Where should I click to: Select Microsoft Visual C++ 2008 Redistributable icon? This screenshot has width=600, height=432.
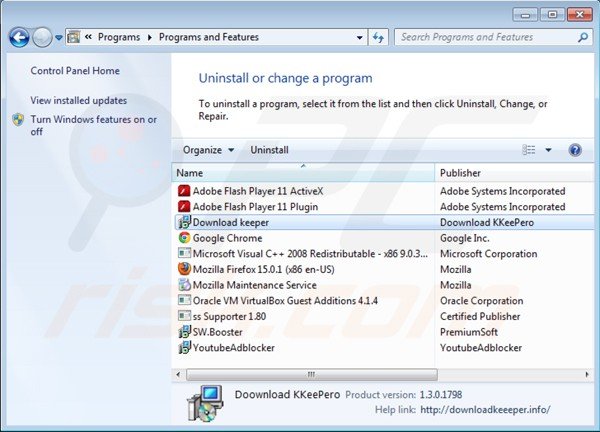coord(184,253)
